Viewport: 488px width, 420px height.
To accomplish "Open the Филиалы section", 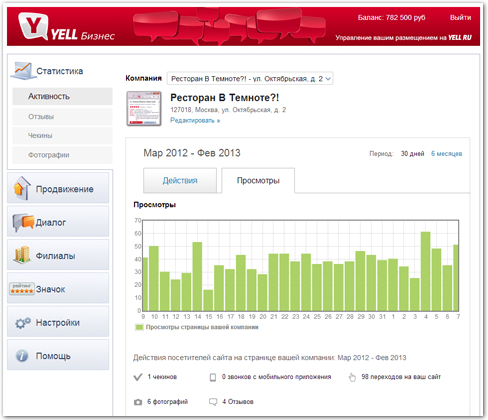I will click(x=58, y=255).
